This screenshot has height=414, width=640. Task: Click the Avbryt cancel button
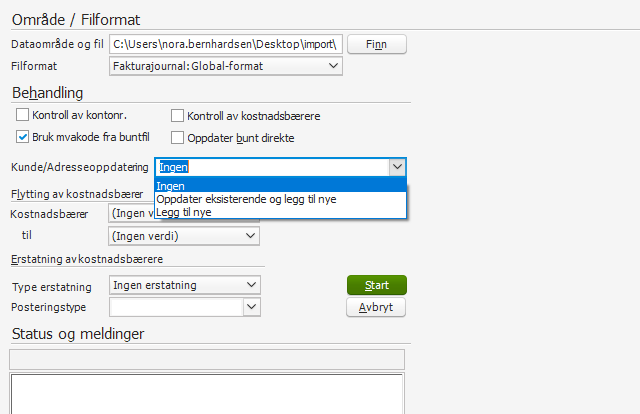click(376, 308)
